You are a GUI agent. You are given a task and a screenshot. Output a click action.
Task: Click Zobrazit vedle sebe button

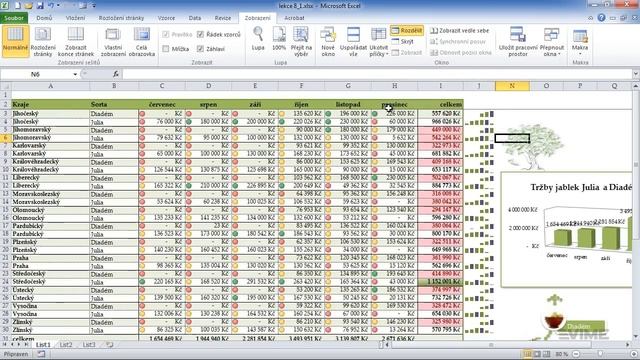(x=460, y=31)
